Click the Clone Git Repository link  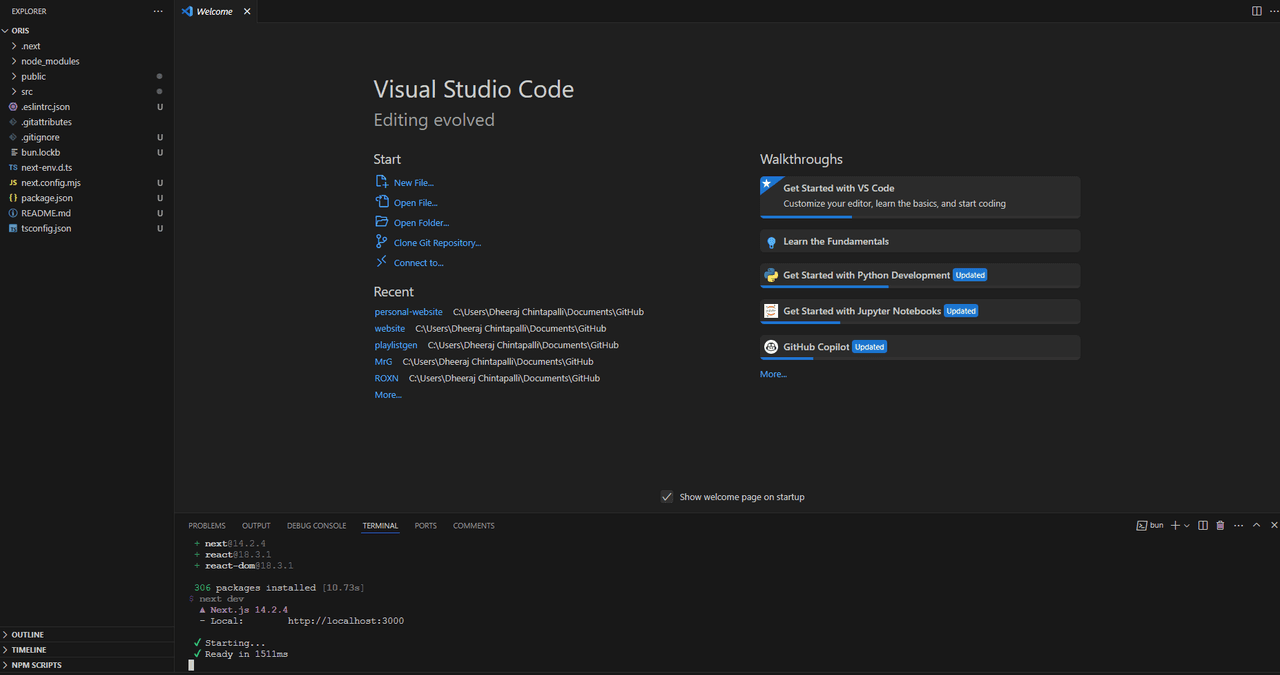pyautogui.click(x=437, y=243)
